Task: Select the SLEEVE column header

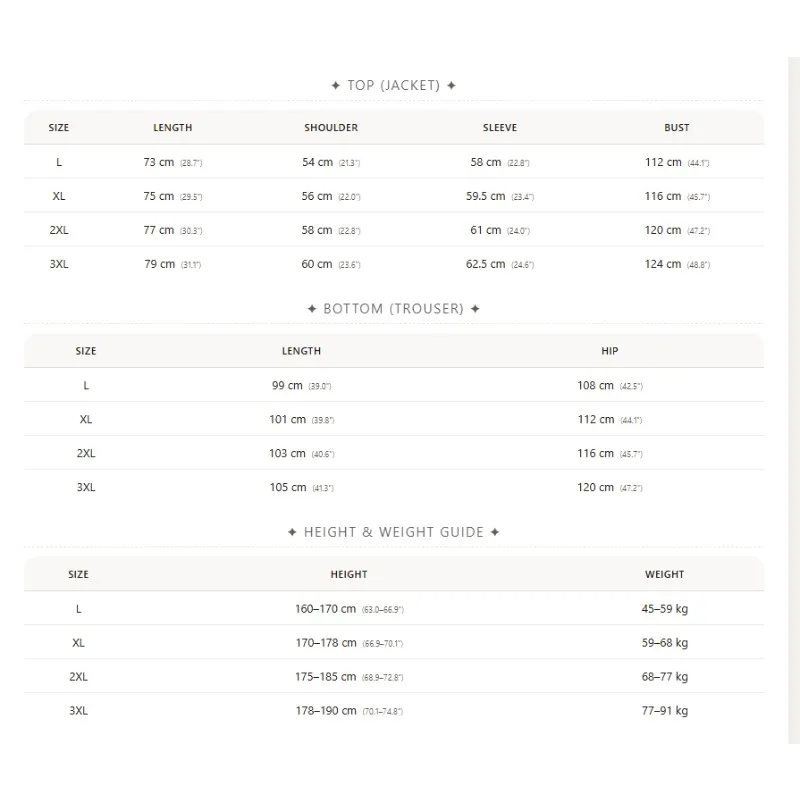Action: (500, 128)
